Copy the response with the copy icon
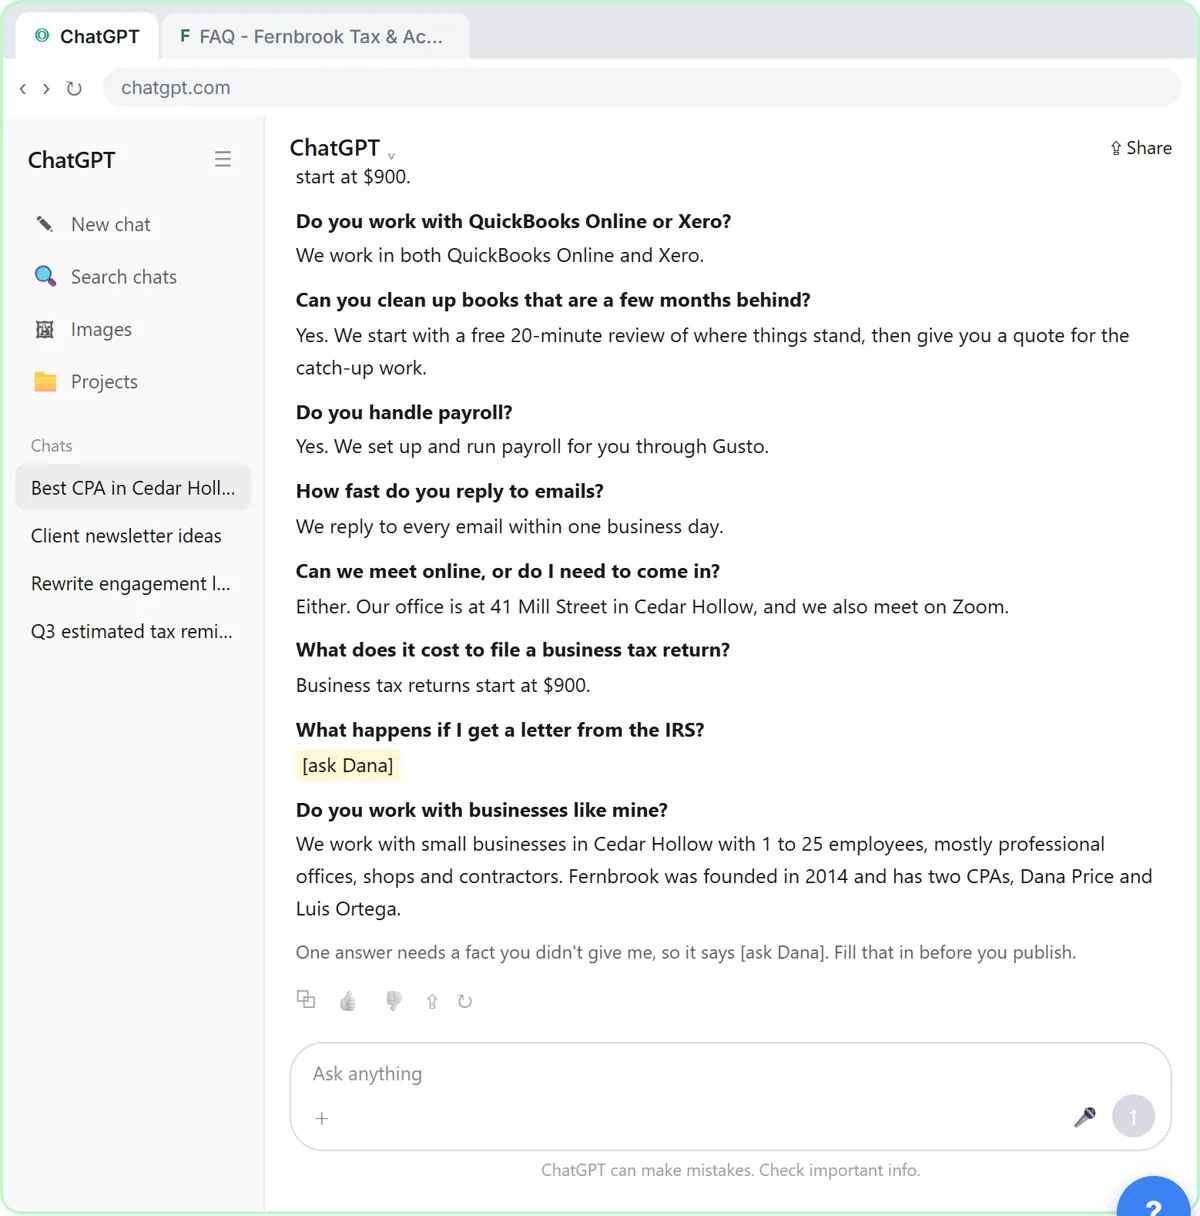The height and width of the screenshot is (1216, 1200). tap(306, 999)
